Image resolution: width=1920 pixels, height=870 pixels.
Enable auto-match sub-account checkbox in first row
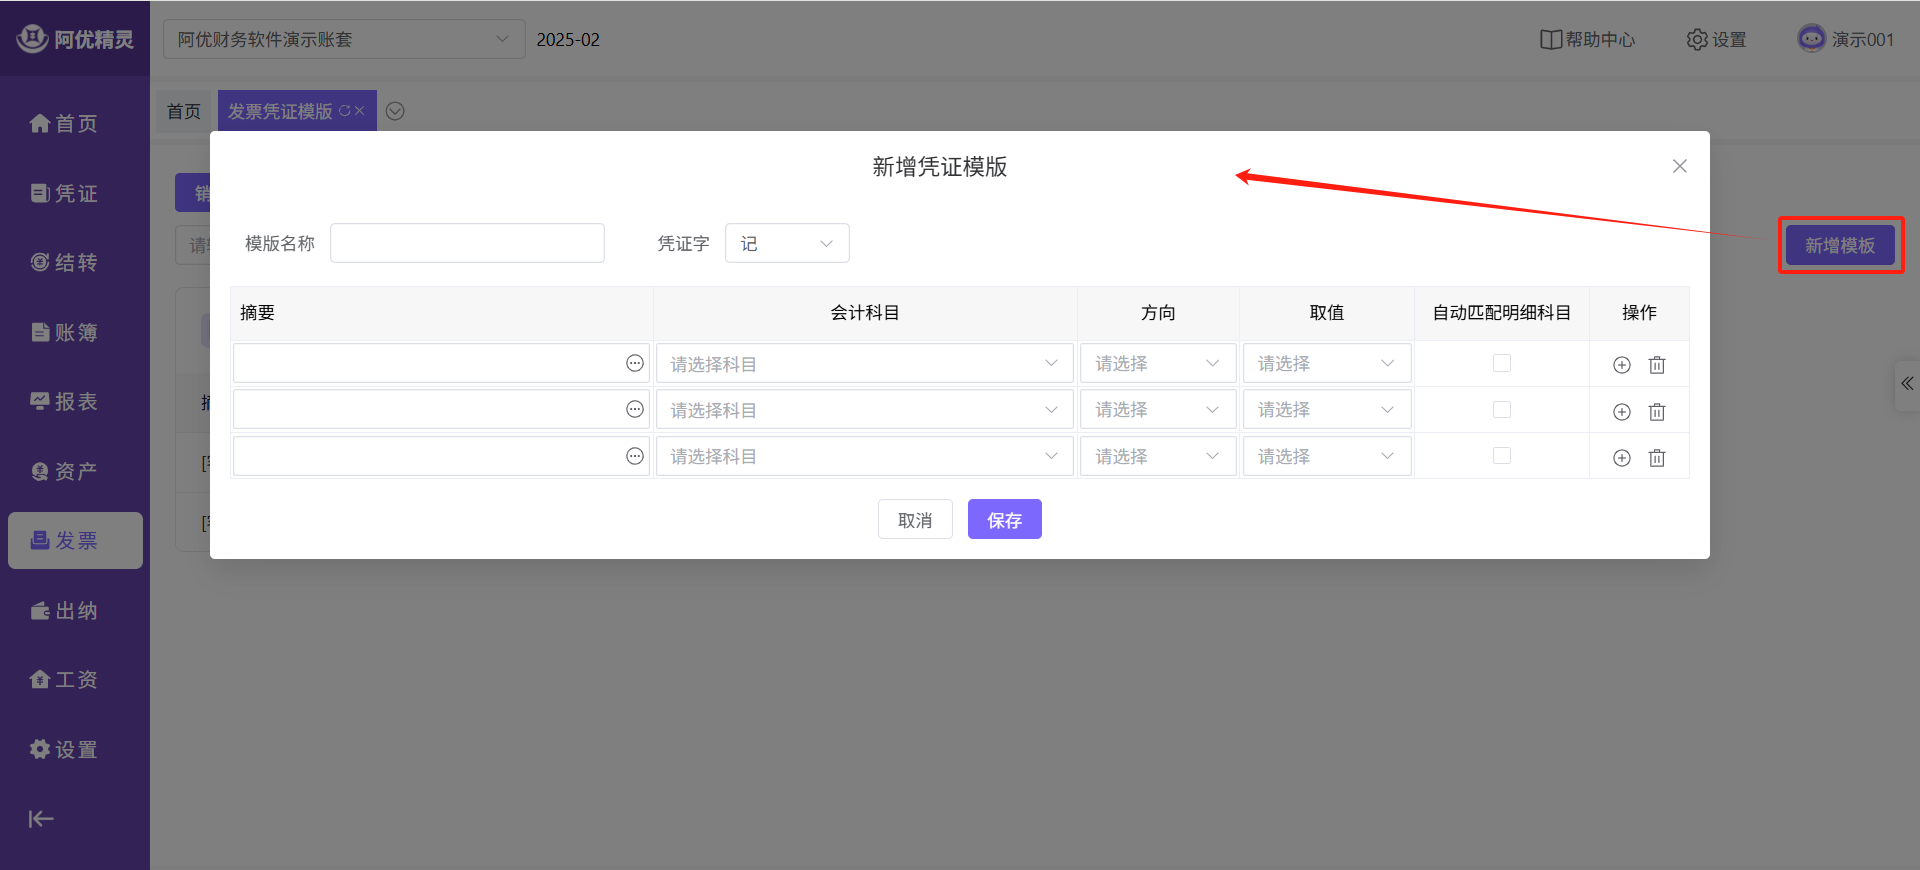pyautogui.click(x=1501, y=363)
